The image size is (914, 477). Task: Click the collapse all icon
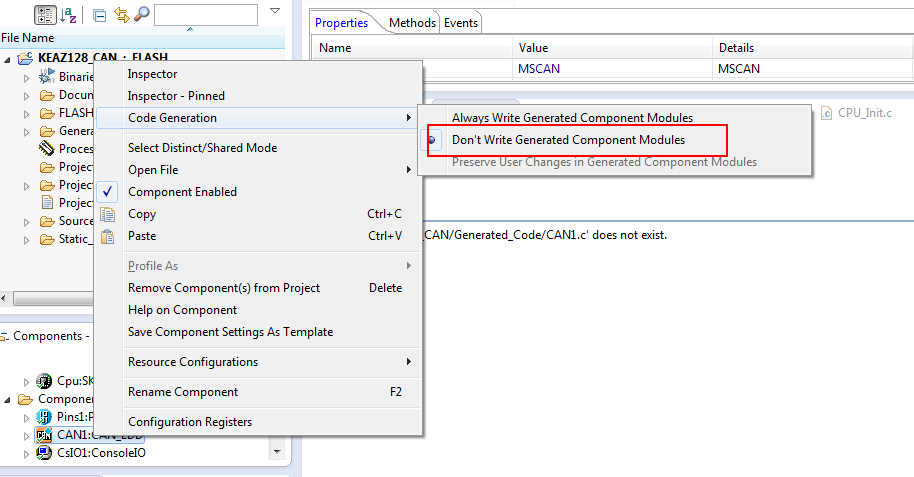tap(99, 14)
